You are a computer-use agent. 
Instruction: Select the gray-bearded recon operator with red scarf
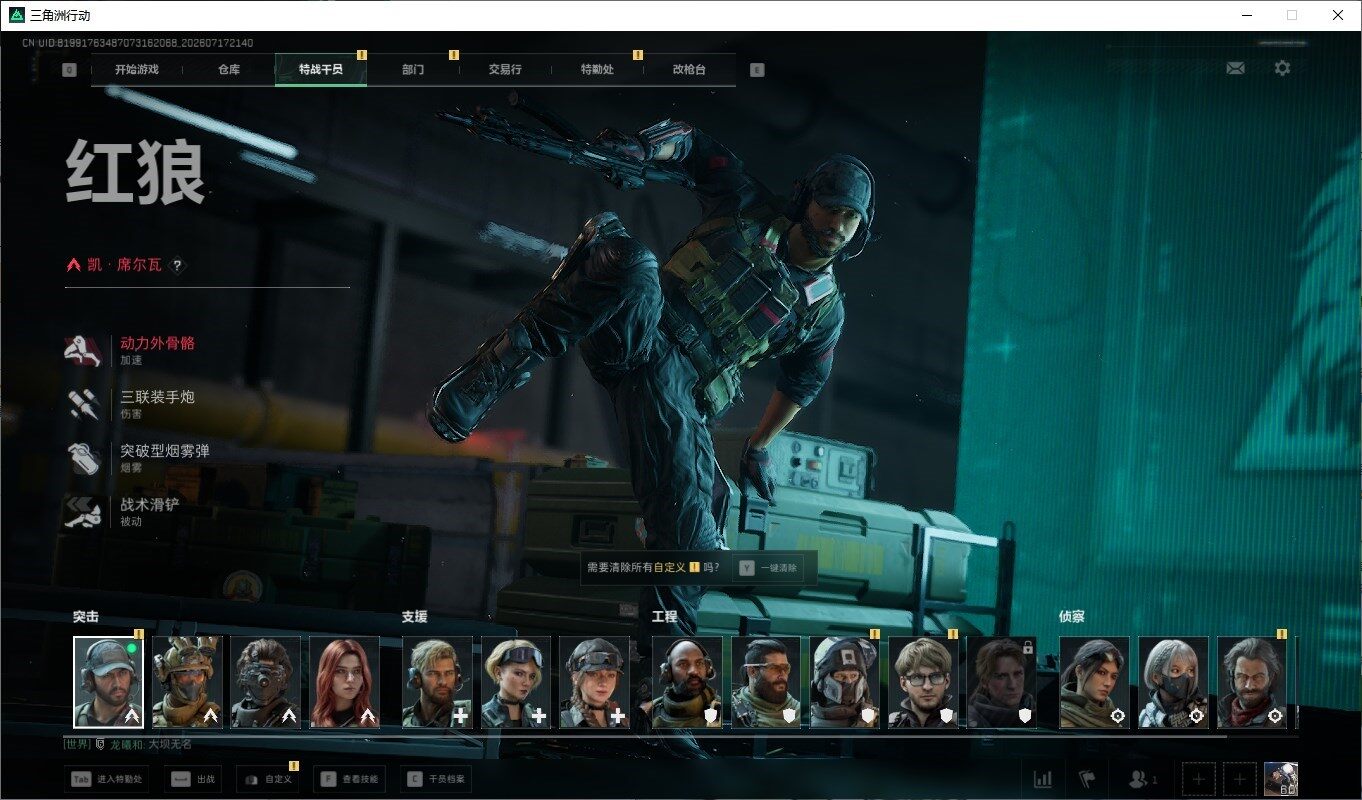1252,682
